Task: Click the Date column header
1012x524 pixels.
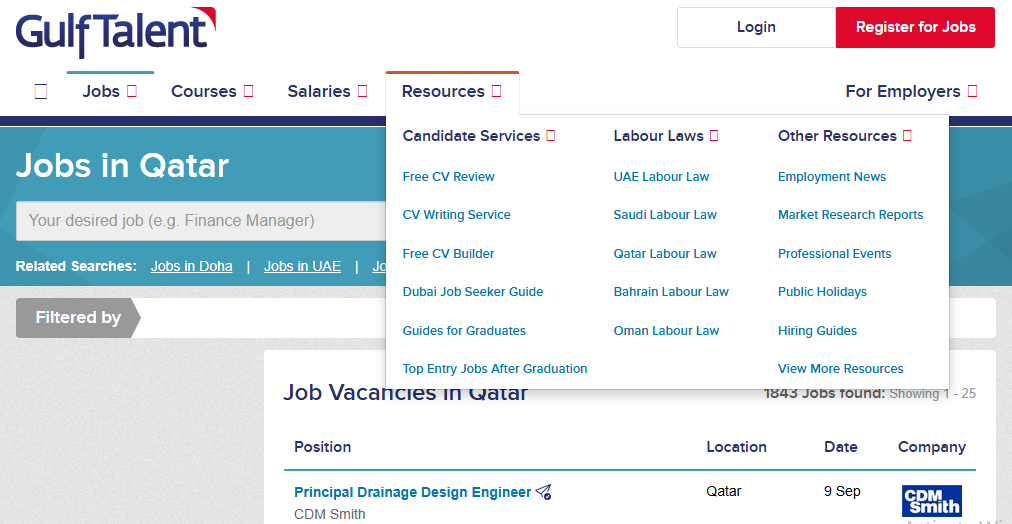Action: coord(841,447)
